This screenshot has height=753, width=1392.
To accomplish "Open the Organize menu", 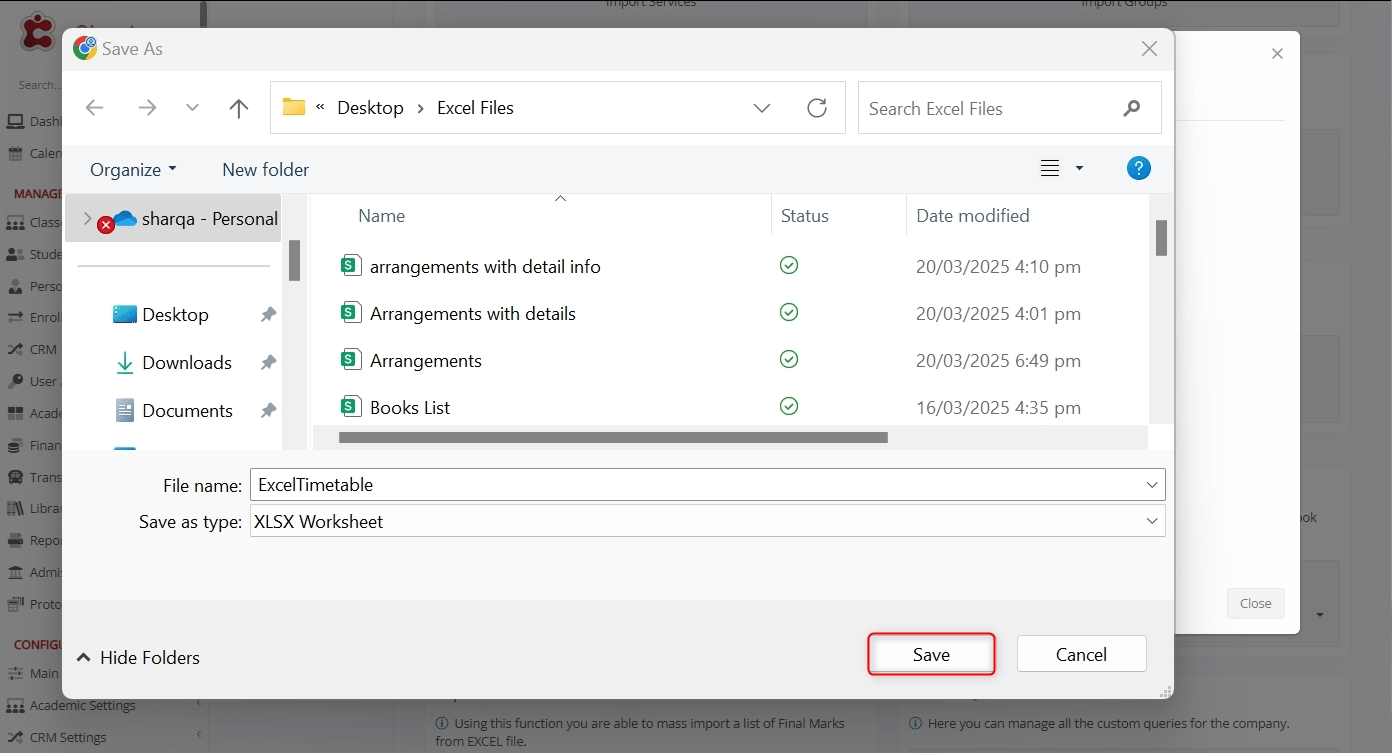I will (133, 169).
